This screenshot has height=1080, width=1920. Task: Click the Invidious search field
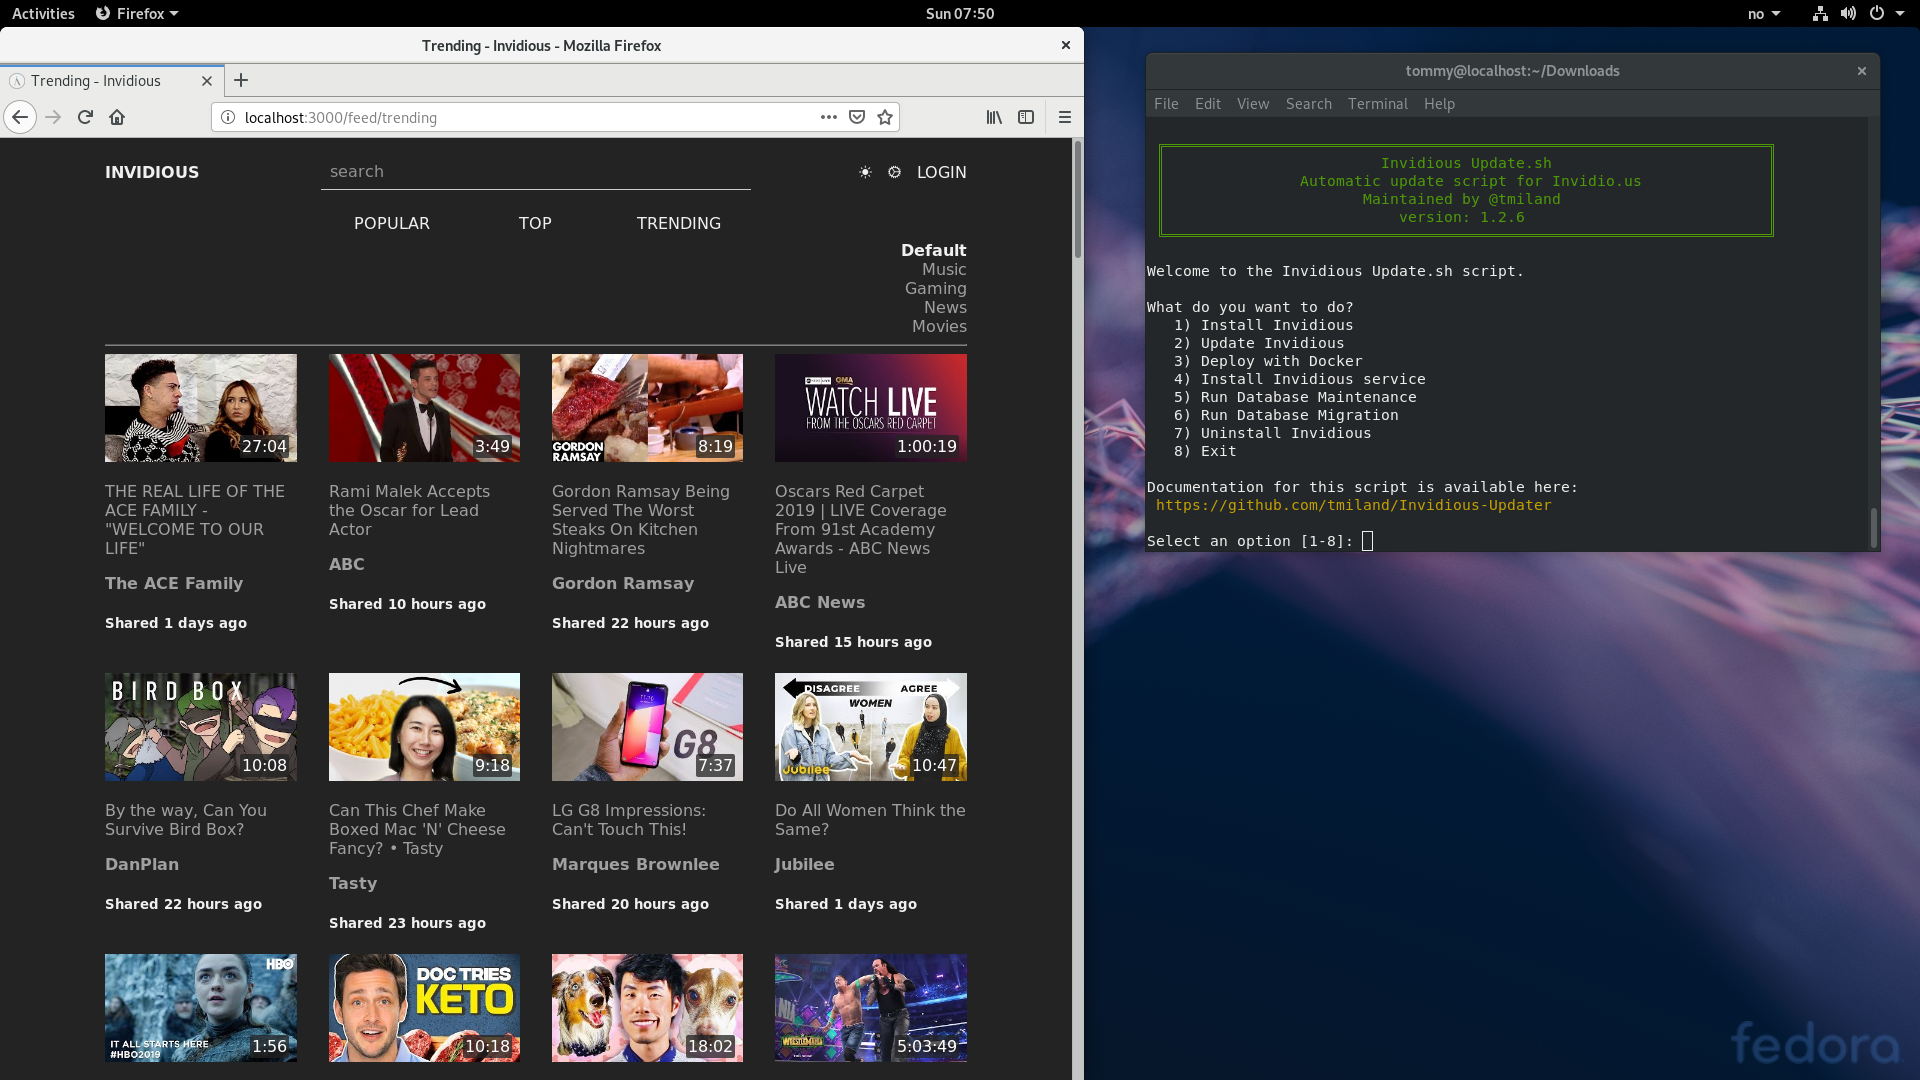click(535, 172)
